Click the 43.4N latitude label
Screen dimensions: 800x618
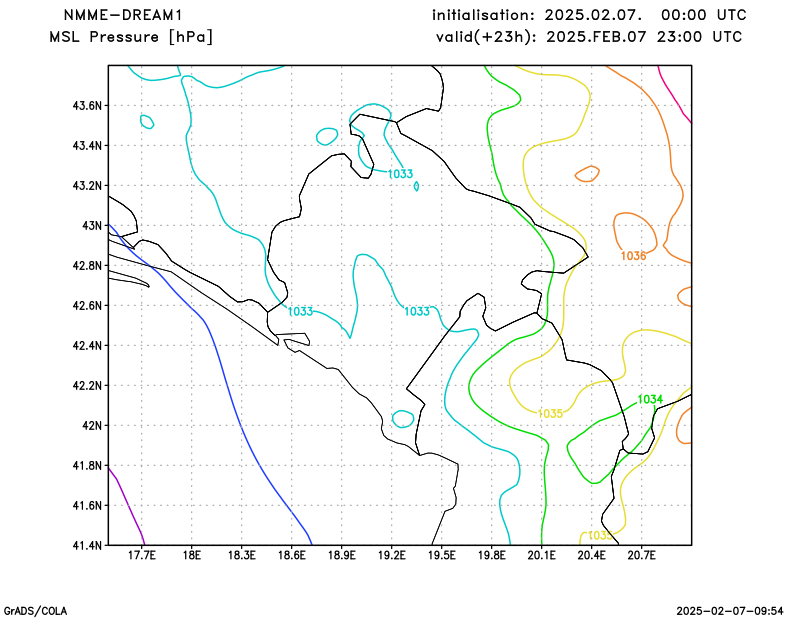click(x=87, y=146)
